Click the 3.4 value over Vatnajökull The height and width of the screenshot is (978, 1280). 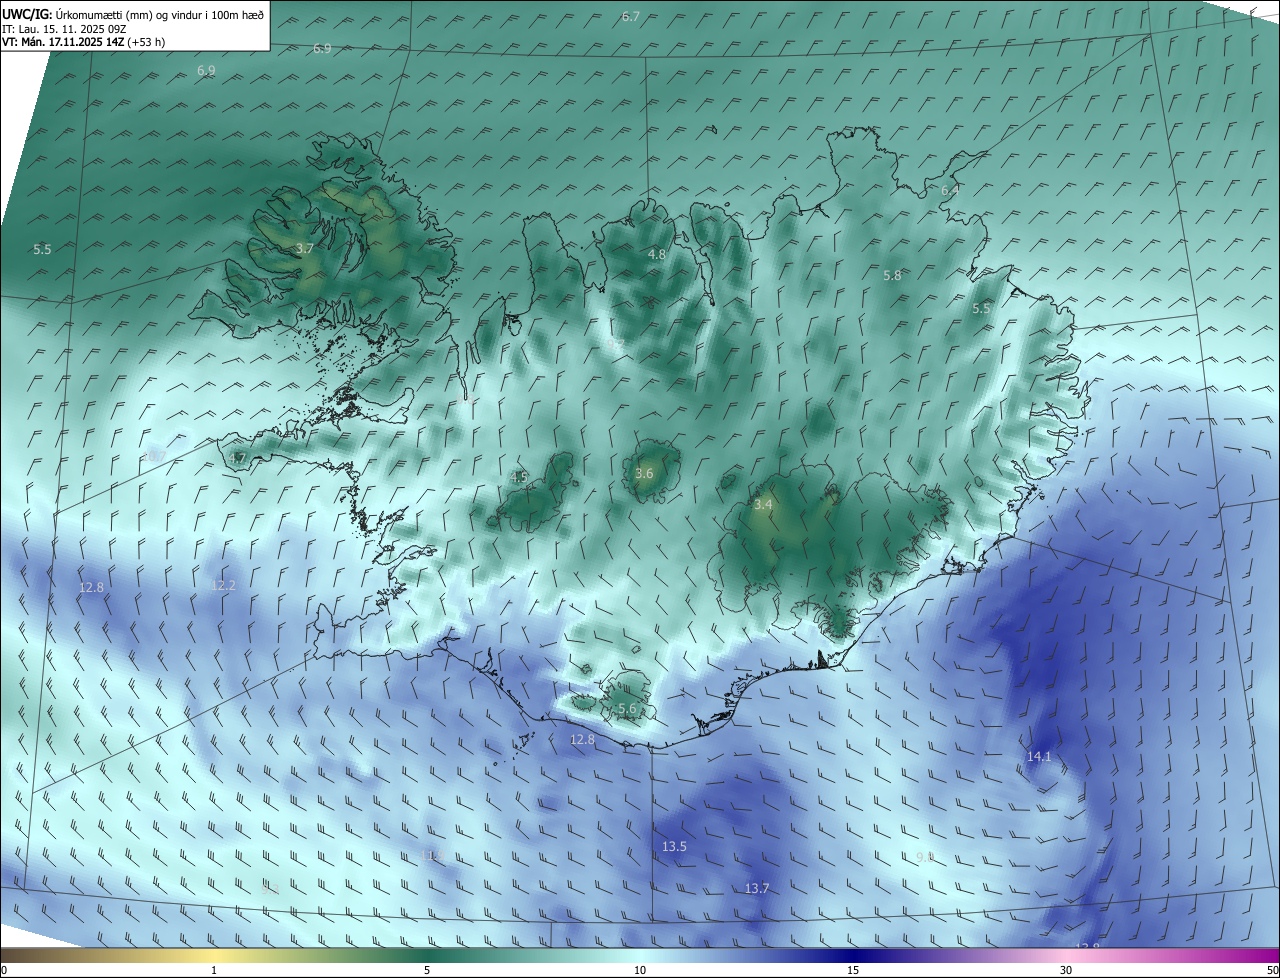763,505
